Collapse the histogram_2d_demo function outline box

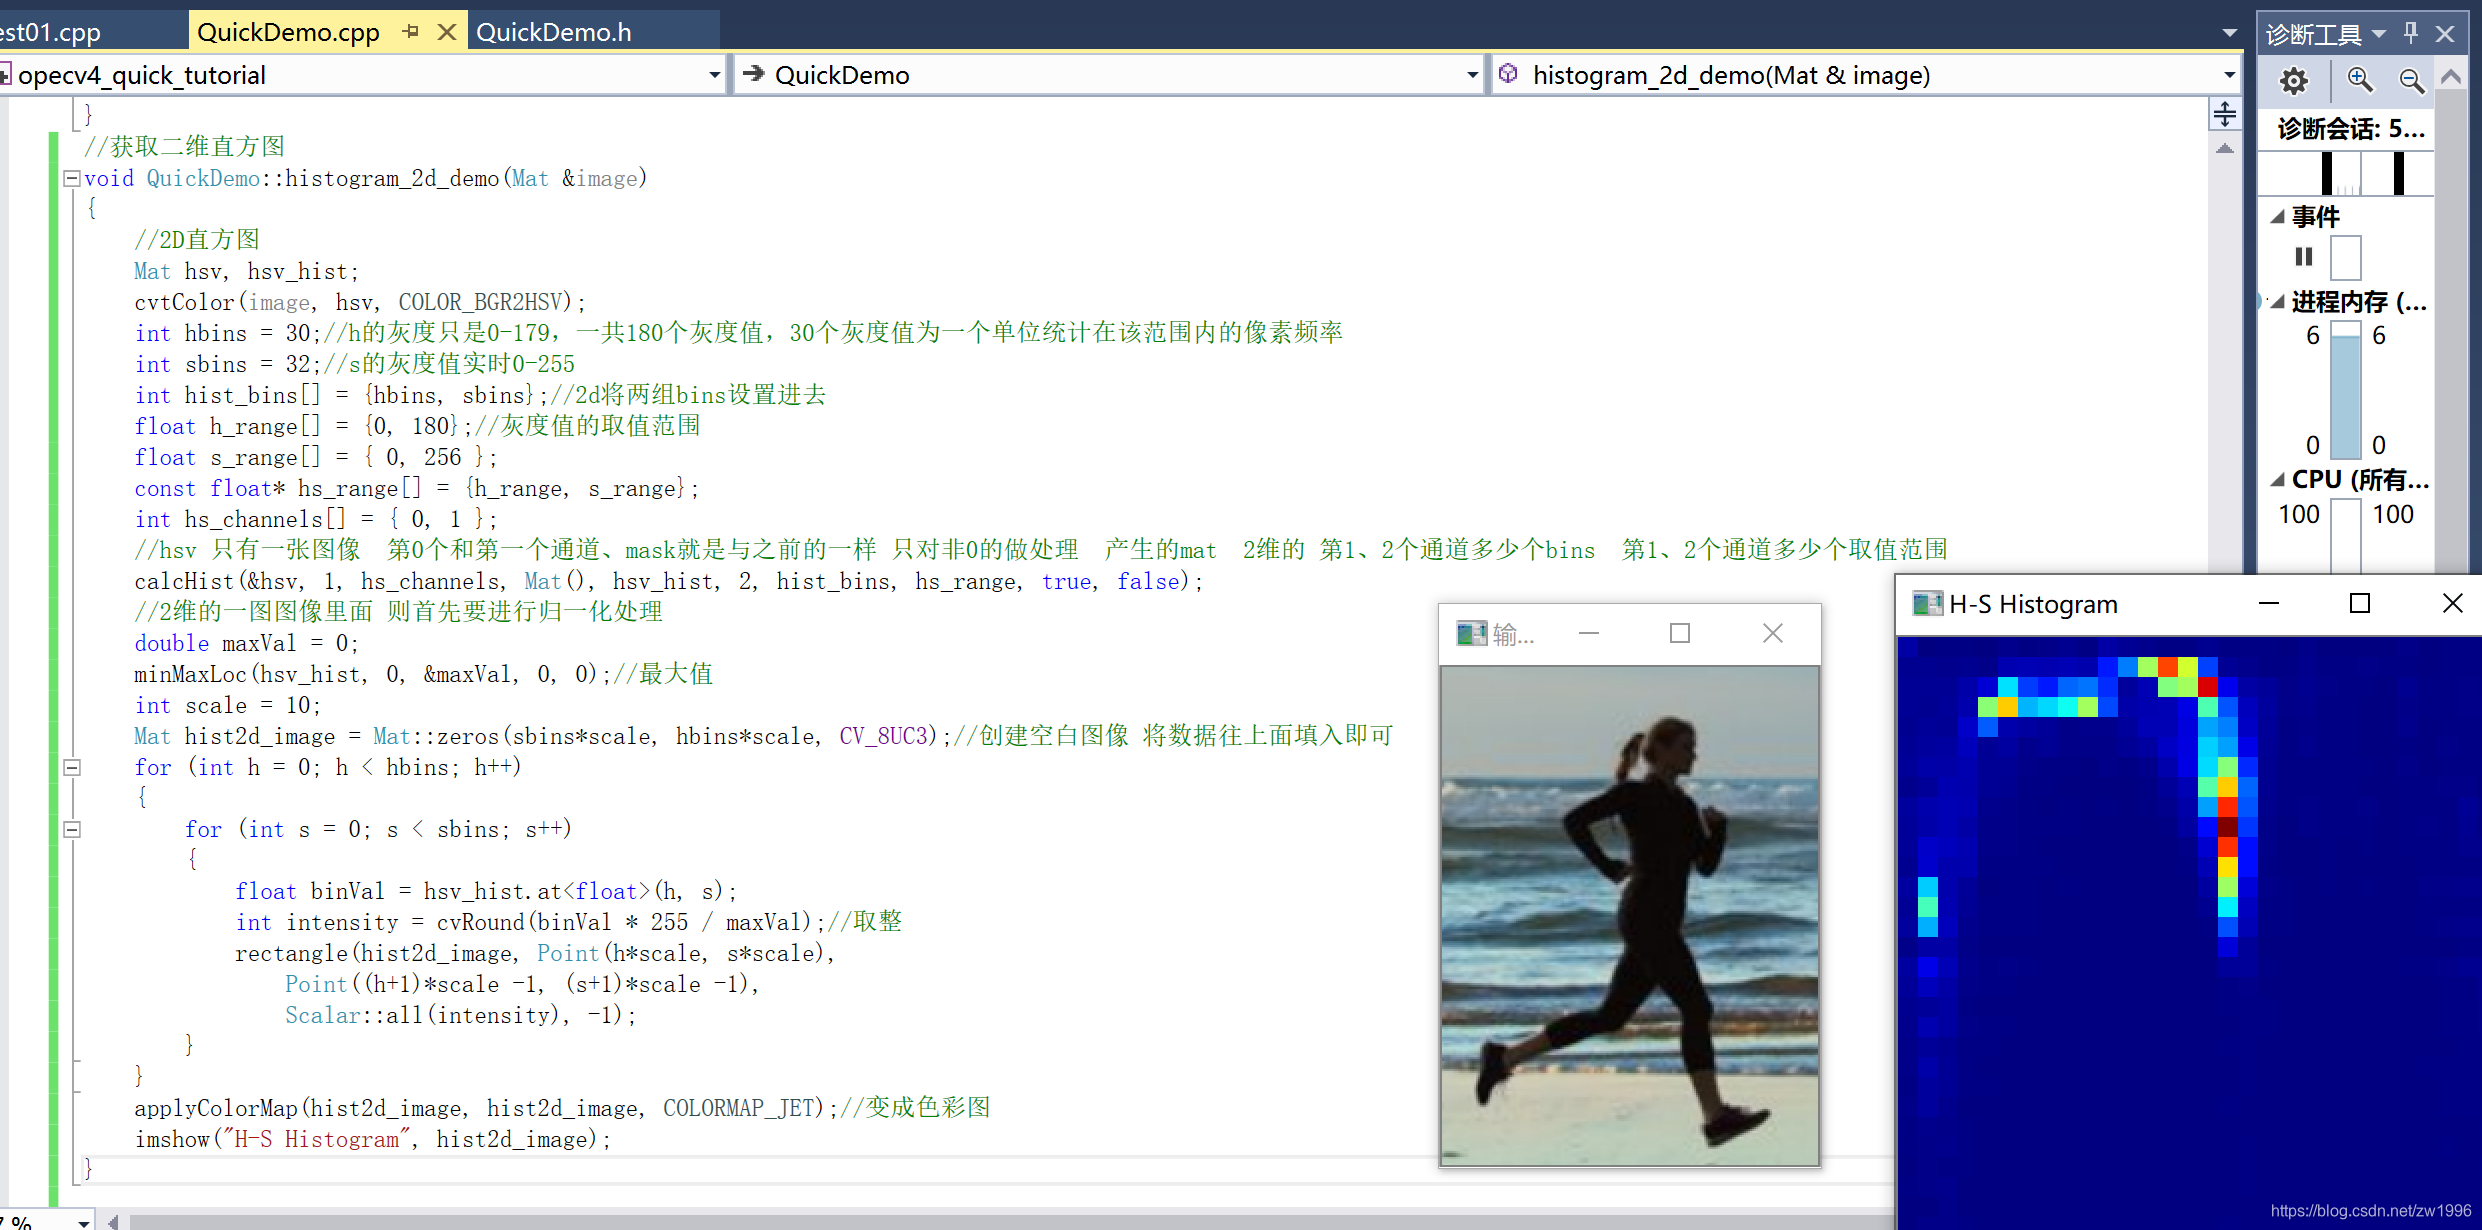[x=72, y=179]
